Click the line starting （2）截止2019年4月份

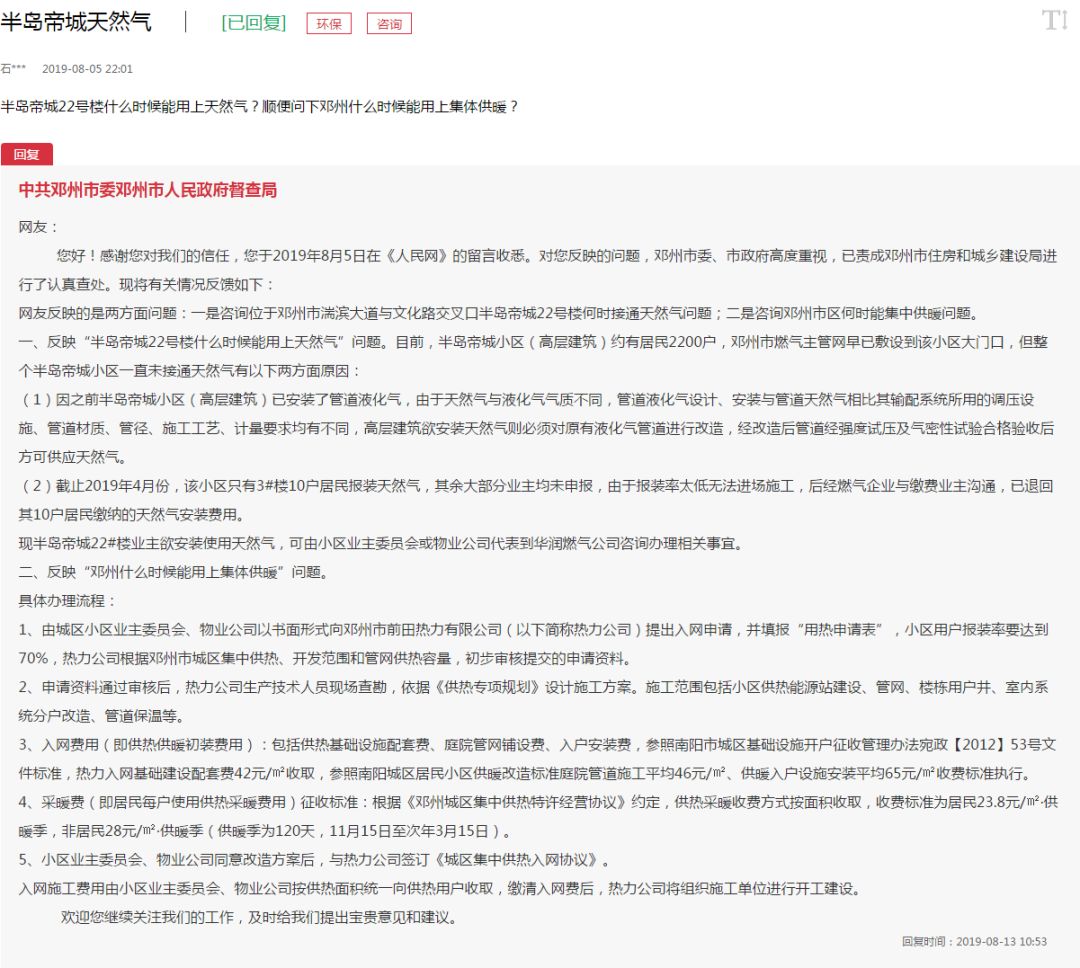point(536,486)
